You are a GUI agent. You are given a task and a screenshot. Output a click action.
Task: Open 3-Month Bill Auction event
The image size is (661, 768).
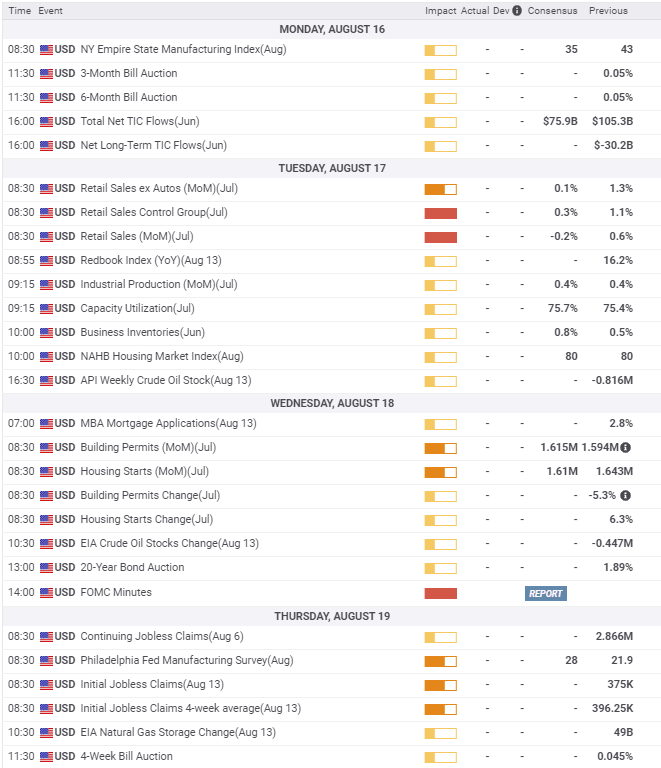129,73
